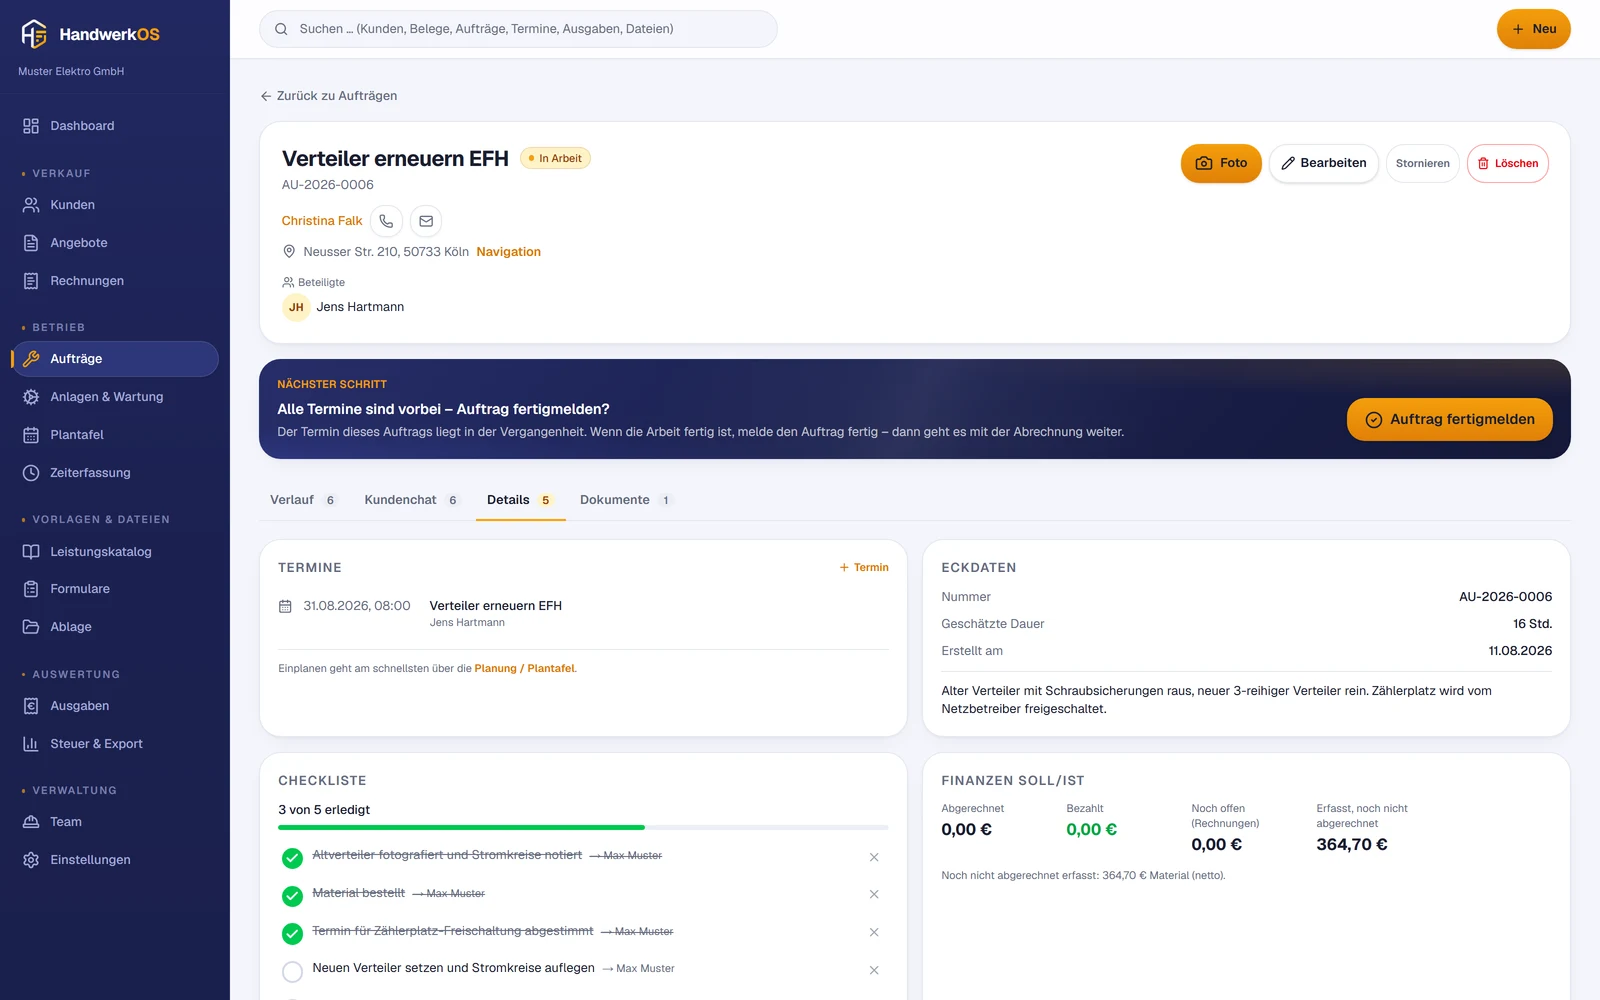Viewport: 1600px width, 1000px height.
Task: Click the checklist progress bar
Action: pos(583,828)
